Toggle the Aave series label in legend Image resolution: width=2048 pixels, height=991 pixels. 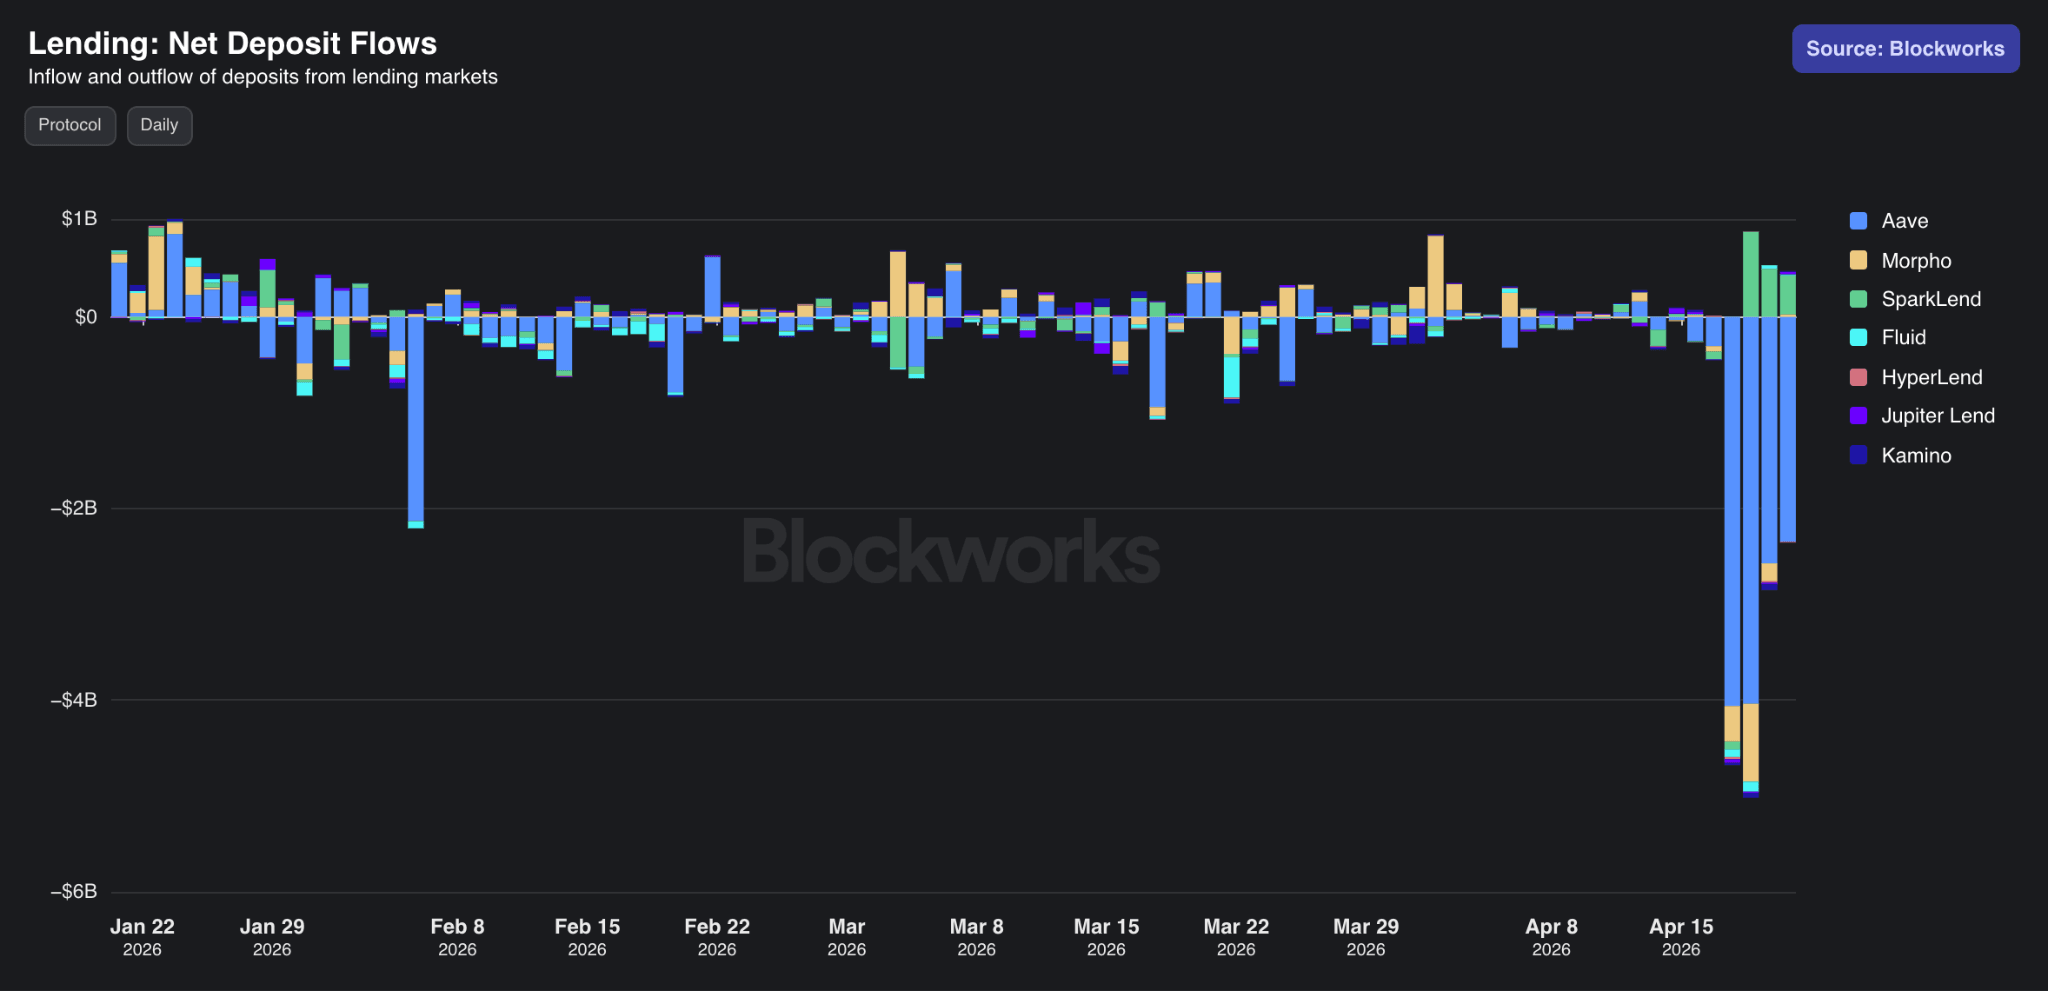tap(1904, 221)
